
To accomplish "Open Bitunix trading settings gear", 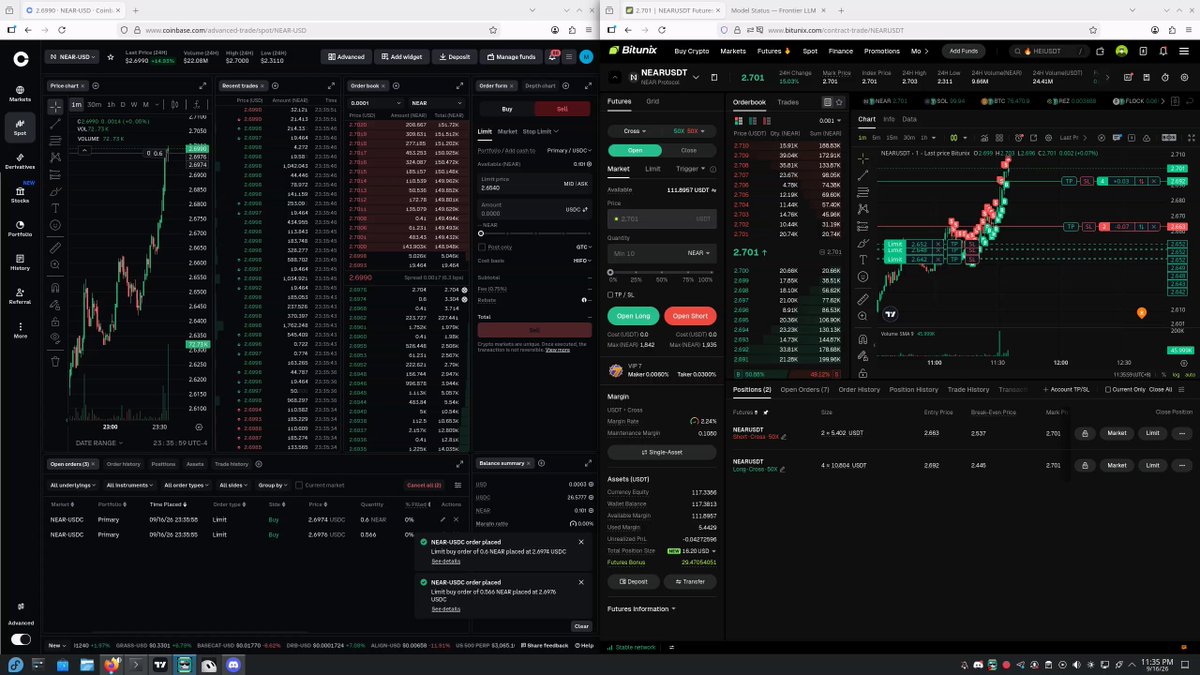I will 1187,77.
